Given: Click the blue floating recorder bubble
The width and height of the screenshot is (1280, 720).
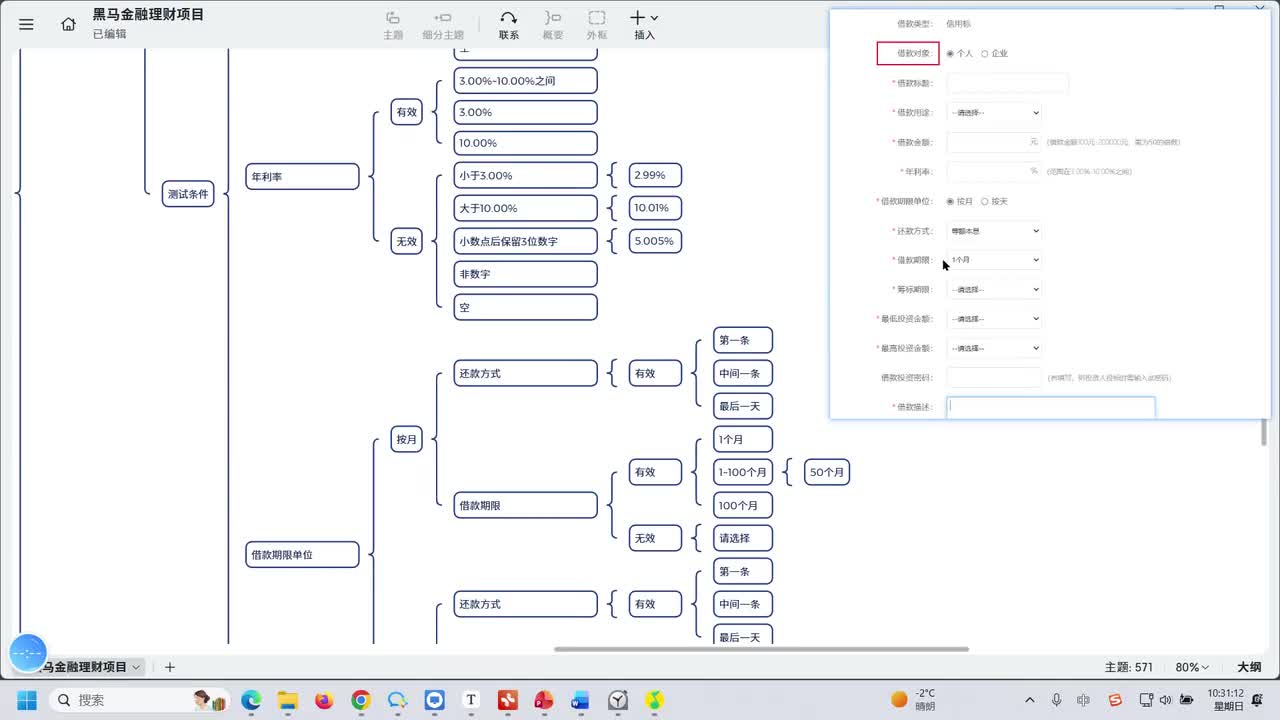Looking at the screenshot, I should tap(28, 653).
